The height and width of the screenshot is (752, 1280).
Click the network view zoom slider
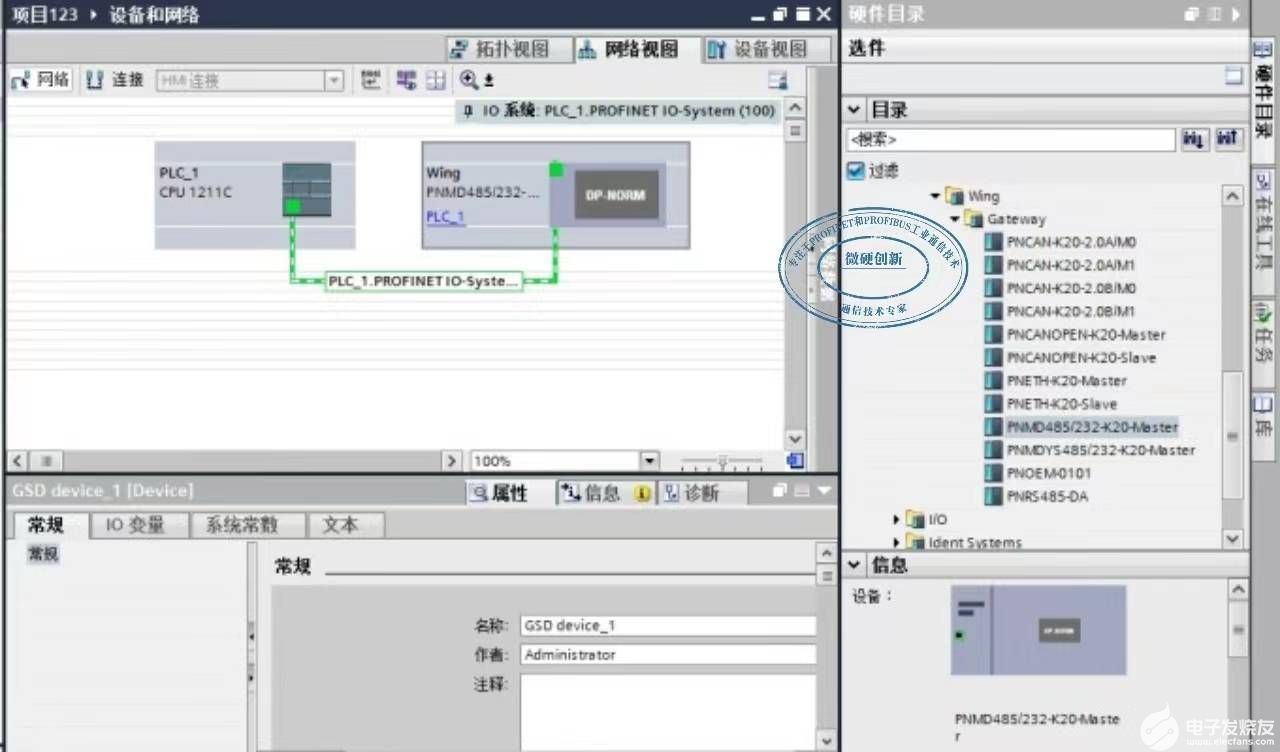point(722,461)
